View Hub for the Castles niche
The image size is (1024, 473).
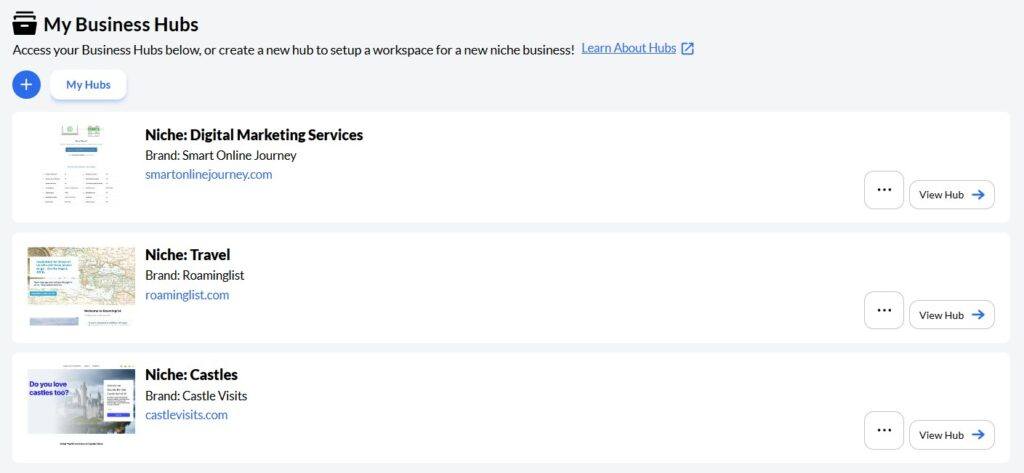point(951,435)
